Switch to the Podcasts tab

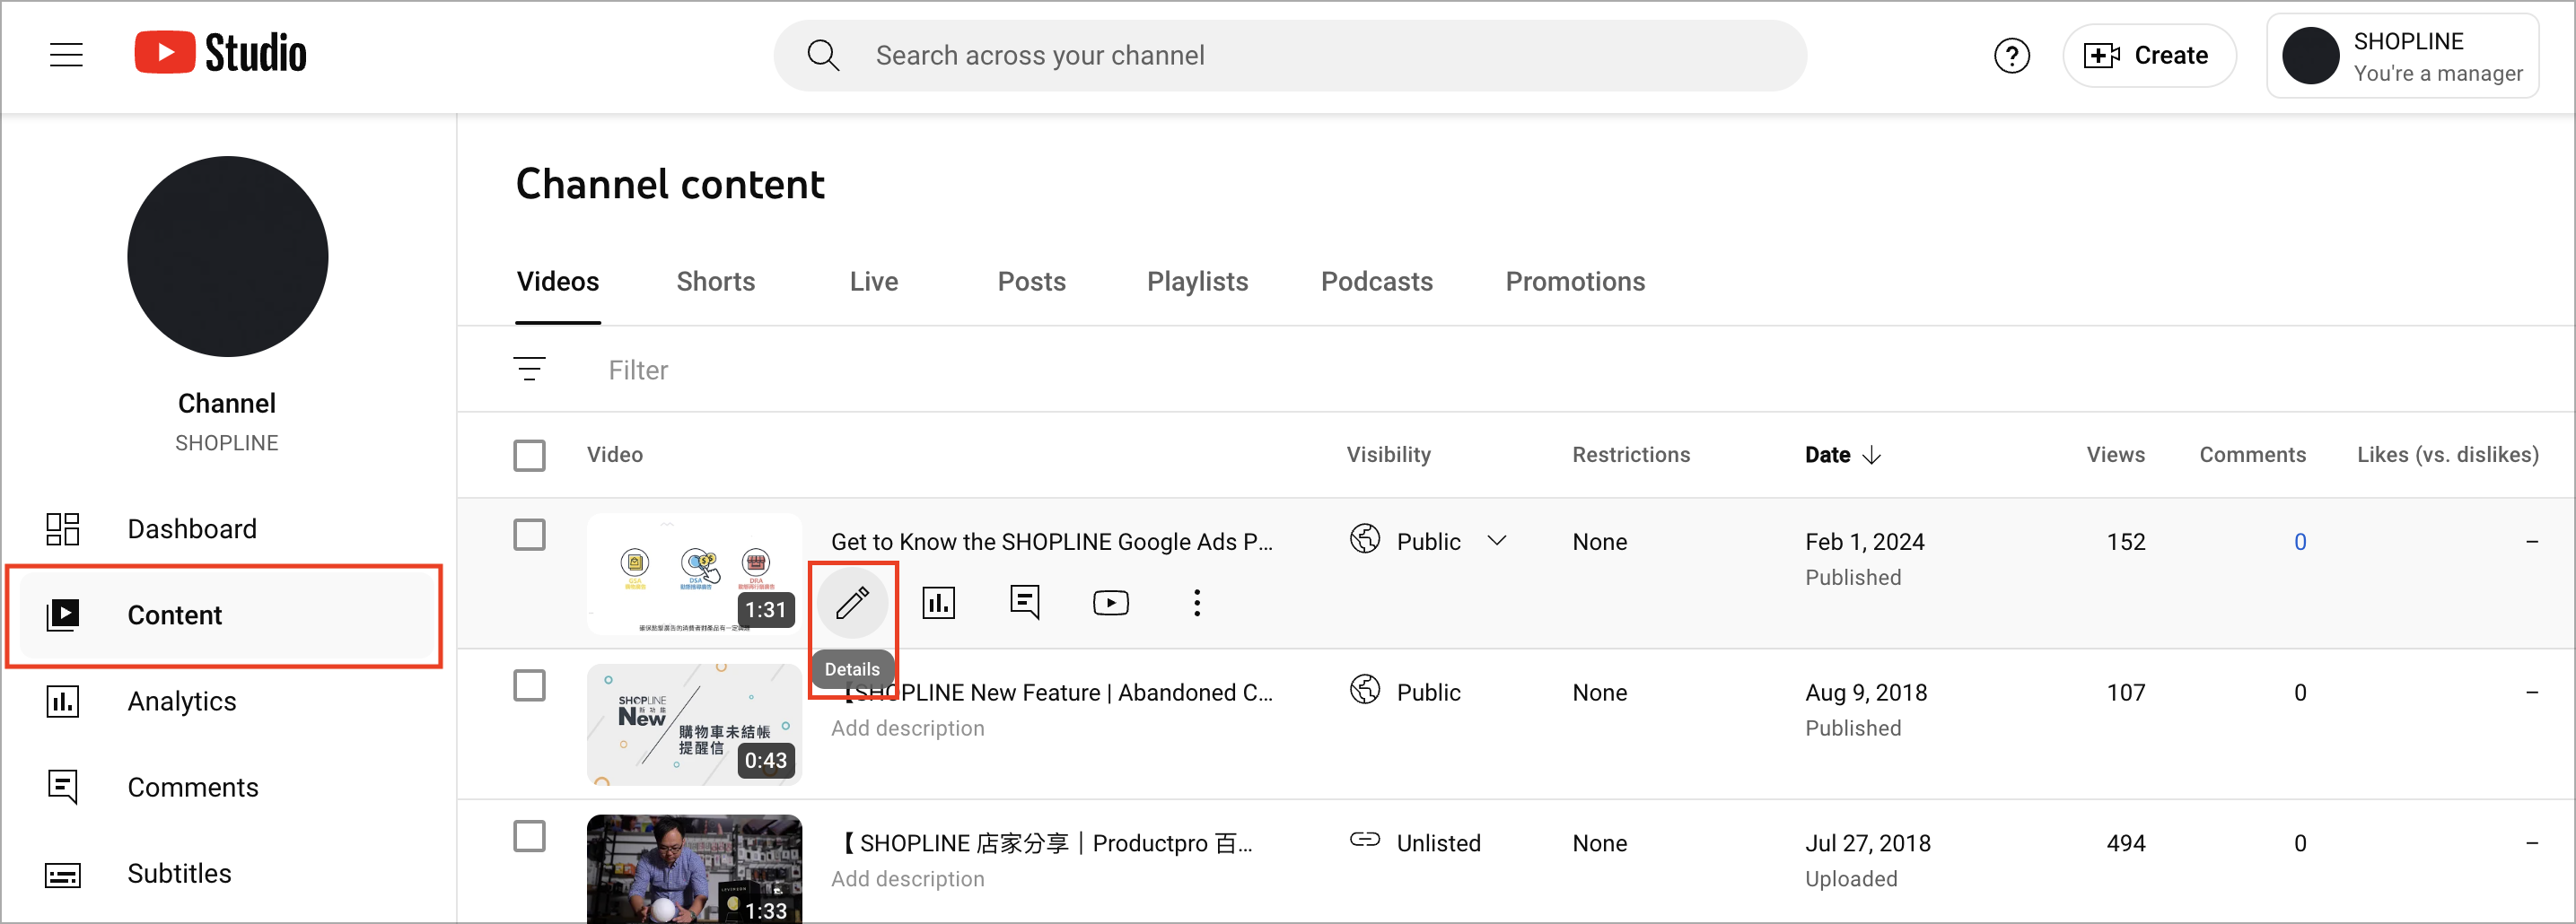[x=1377, y=281]
